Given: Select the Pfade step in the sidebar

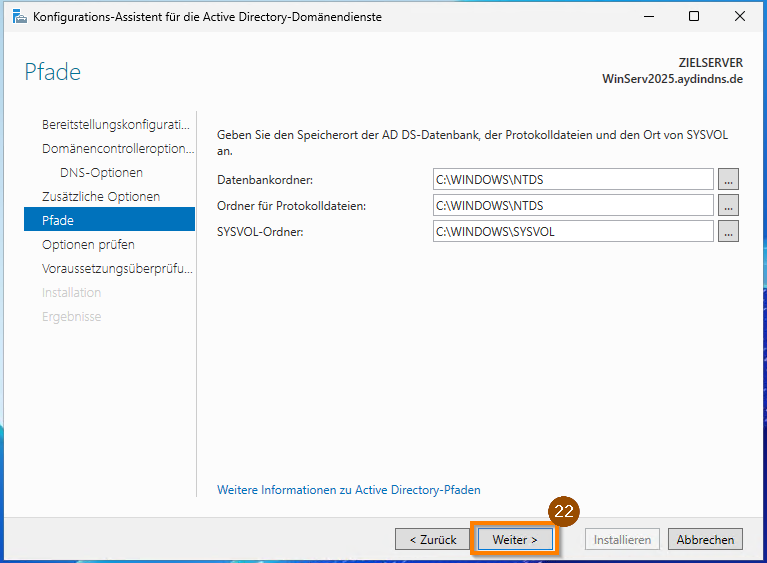Looking at the screenshot, I should click(110, 219).
